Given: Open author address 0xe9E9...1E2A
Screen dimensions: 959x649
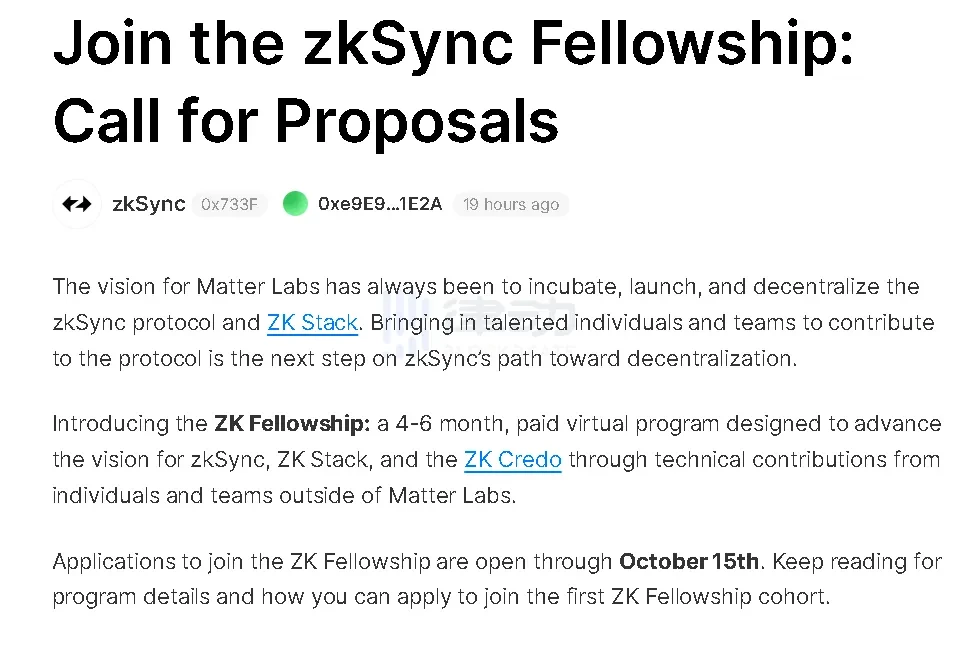Looking at the screenshot, I should click(x=380, y=204).
